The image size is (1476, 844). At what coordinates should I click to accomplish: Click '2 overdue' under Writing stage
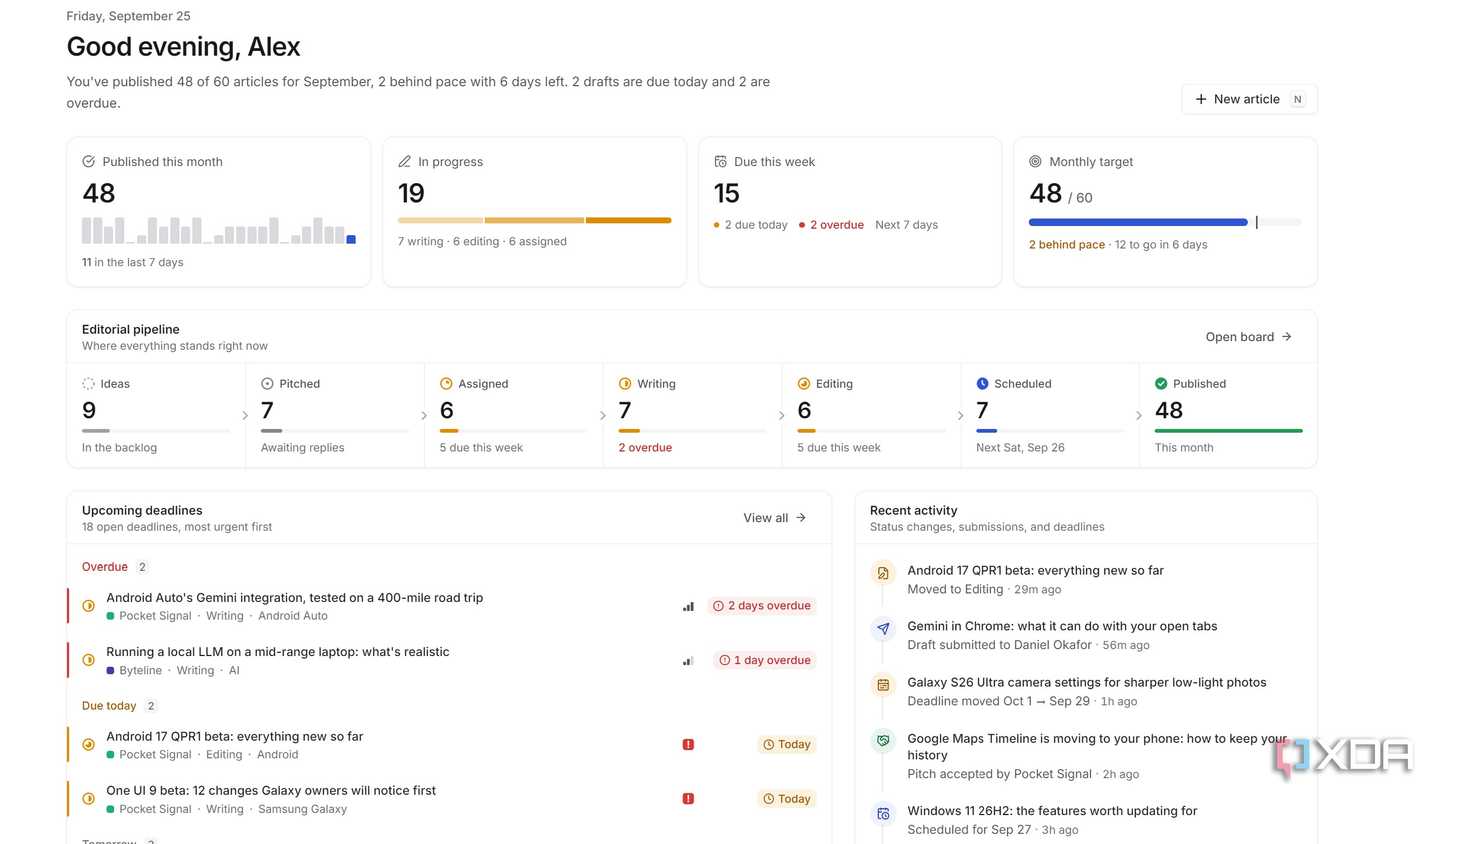tap(645, 448)
